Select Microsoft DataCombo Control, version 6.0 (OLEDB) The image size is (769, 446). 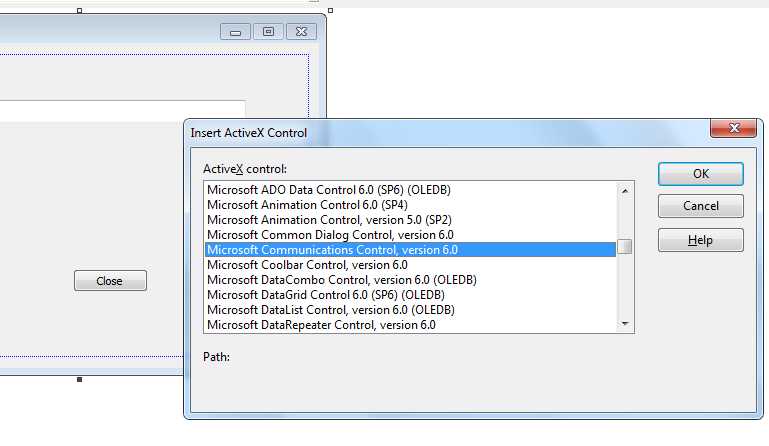tap(410, 280)
